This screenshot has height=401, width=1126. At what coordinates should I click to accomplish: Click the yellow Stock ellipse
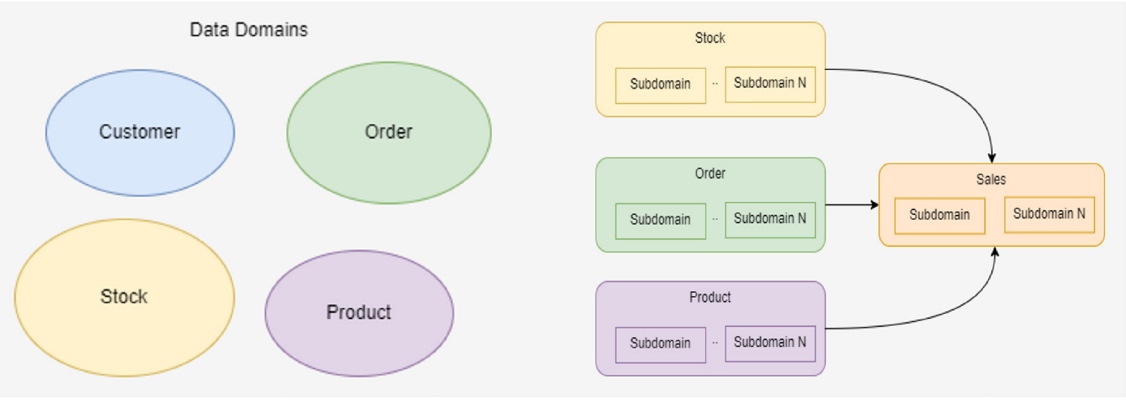tap(124, 297)
